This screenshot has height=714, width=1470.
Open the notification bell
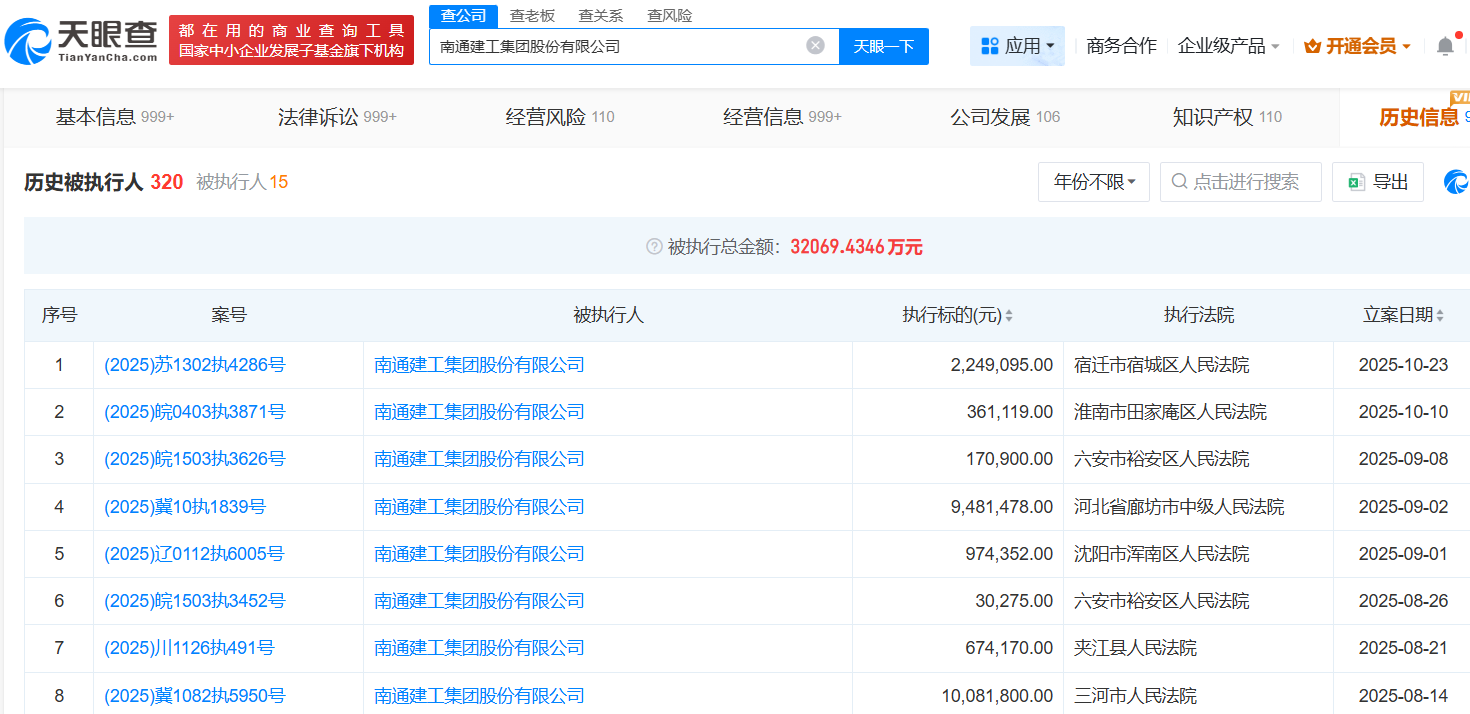pos(1445,46)
